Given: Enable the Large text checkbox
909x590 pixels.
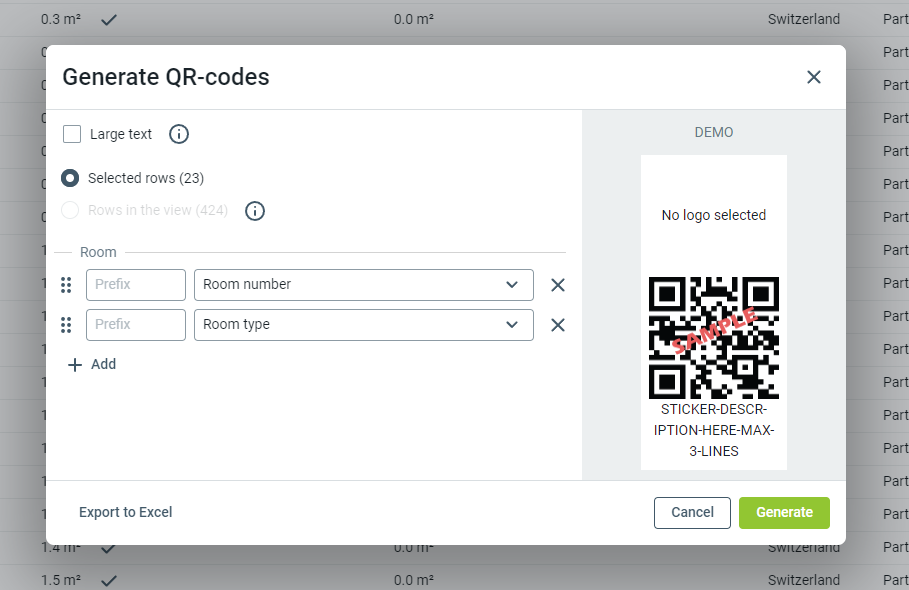Looking at the screenshot, I should 72,134.
